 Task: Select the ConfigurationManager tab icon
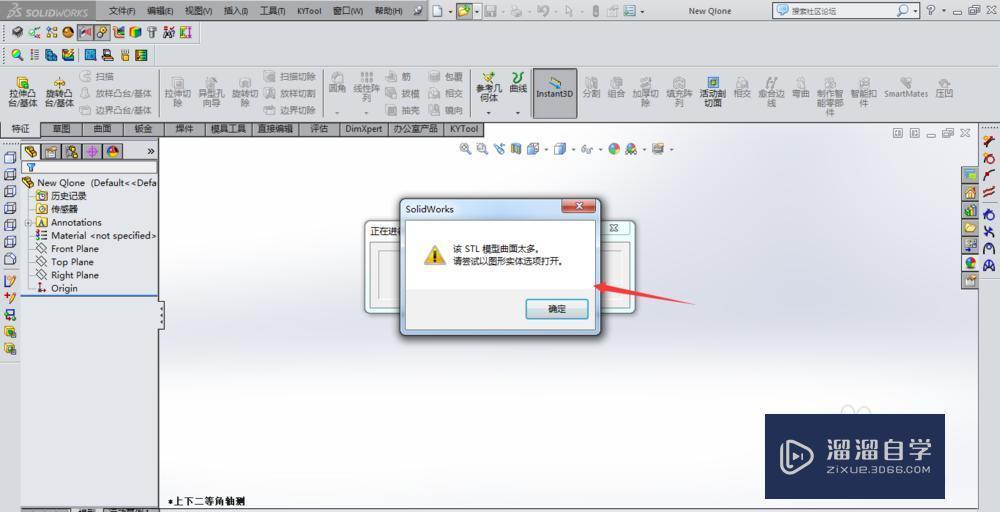[71, 151]
